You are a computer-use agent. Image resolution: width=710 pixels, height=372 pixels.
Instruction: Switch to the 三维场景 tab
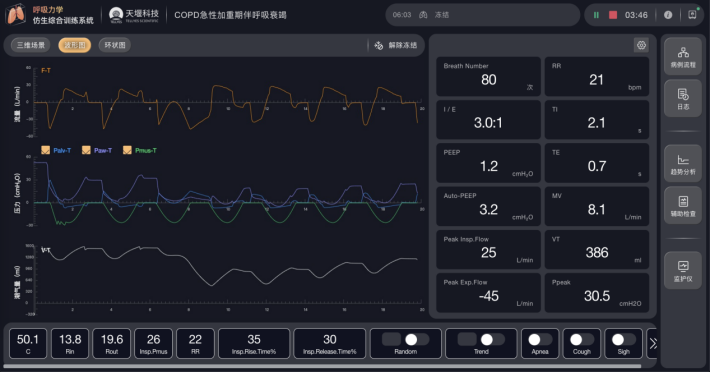31,45
